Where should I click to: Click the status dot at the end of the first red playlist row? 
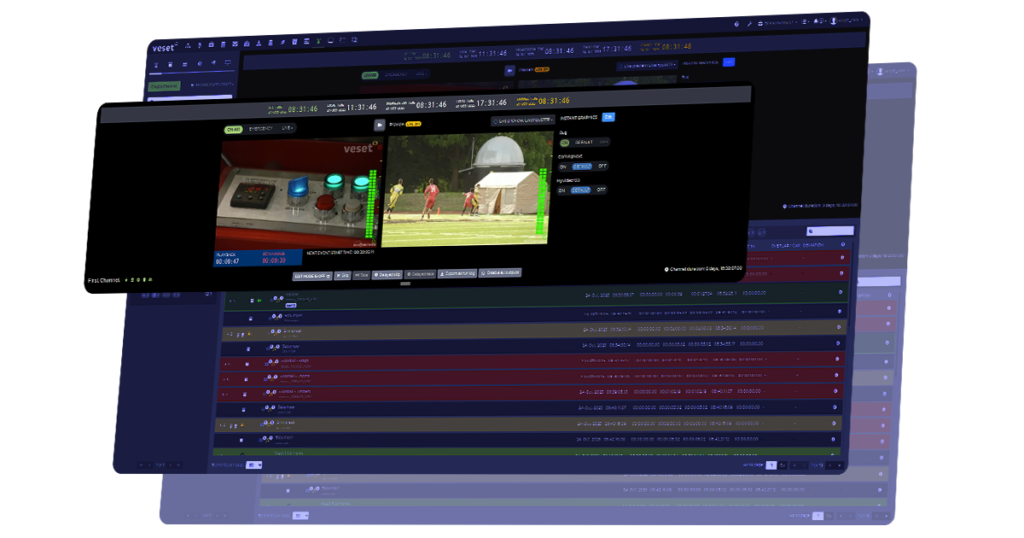pos(842,257)
